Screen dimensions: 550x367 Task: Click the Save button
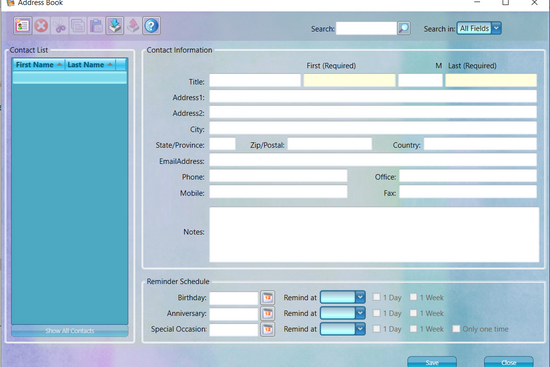(432, 362)
